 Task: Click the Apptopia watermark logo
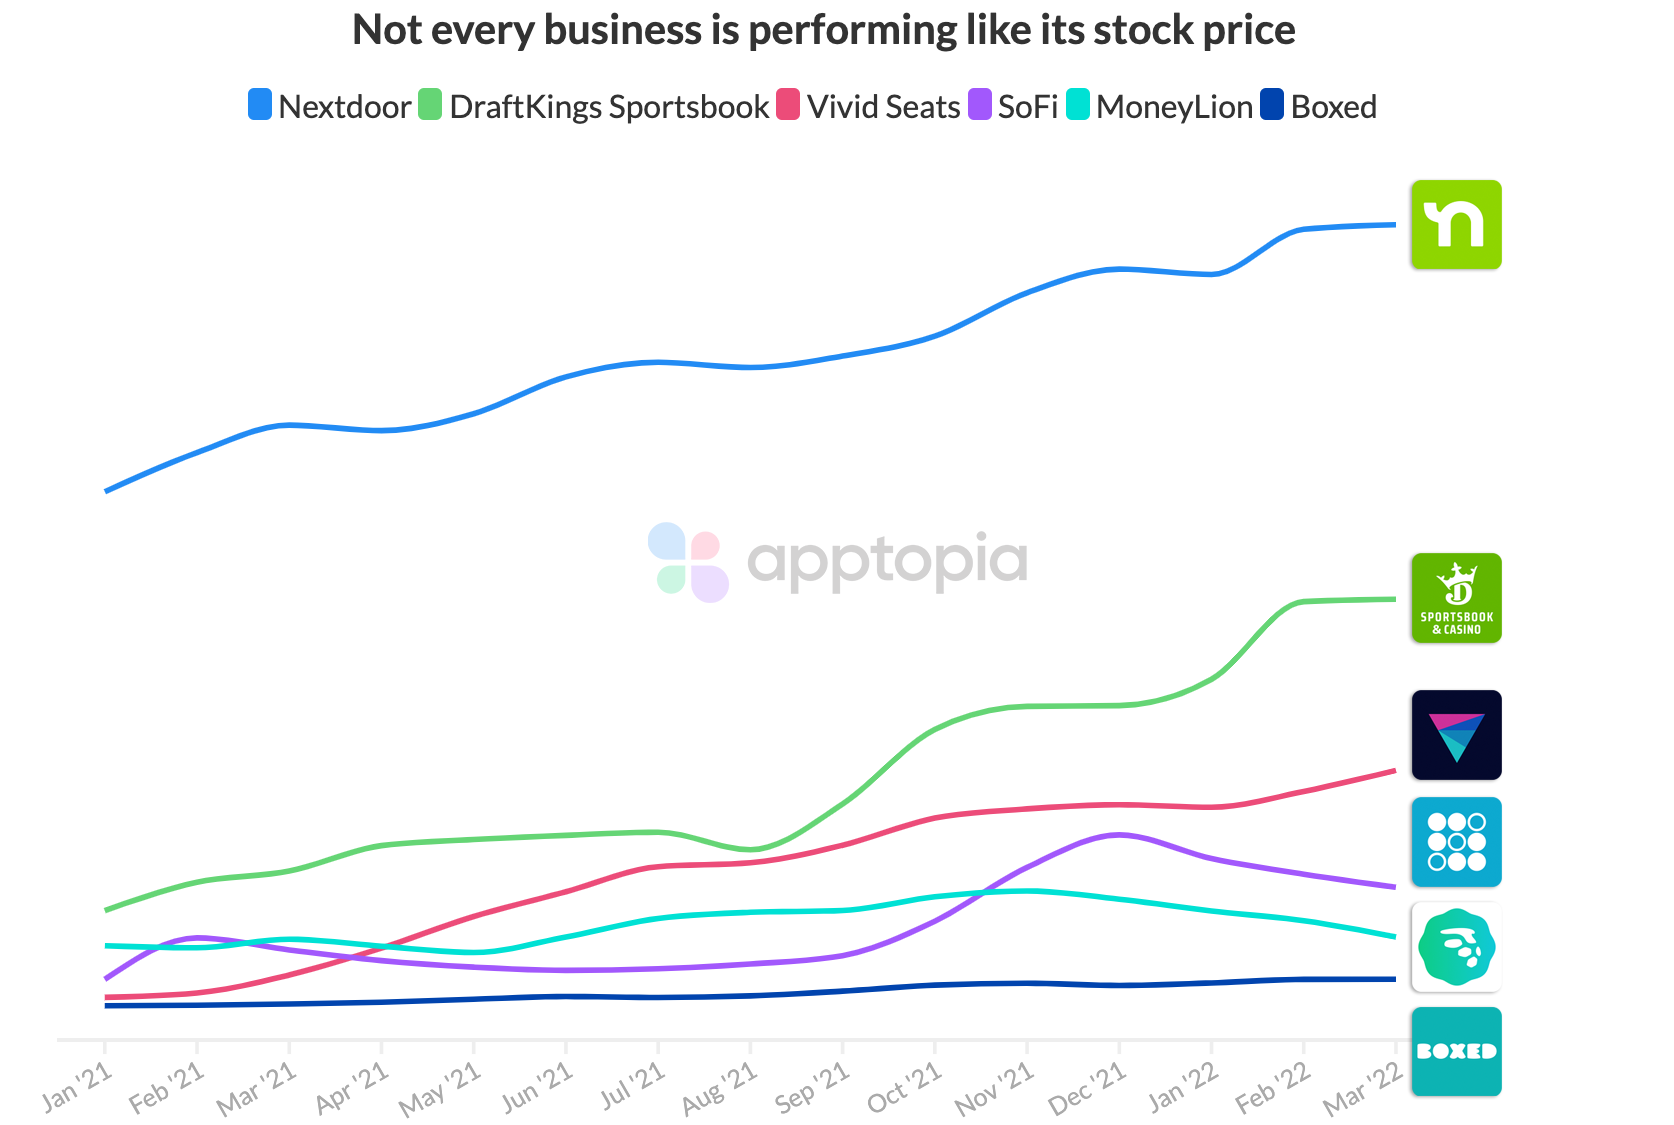(x=838, y=562)
